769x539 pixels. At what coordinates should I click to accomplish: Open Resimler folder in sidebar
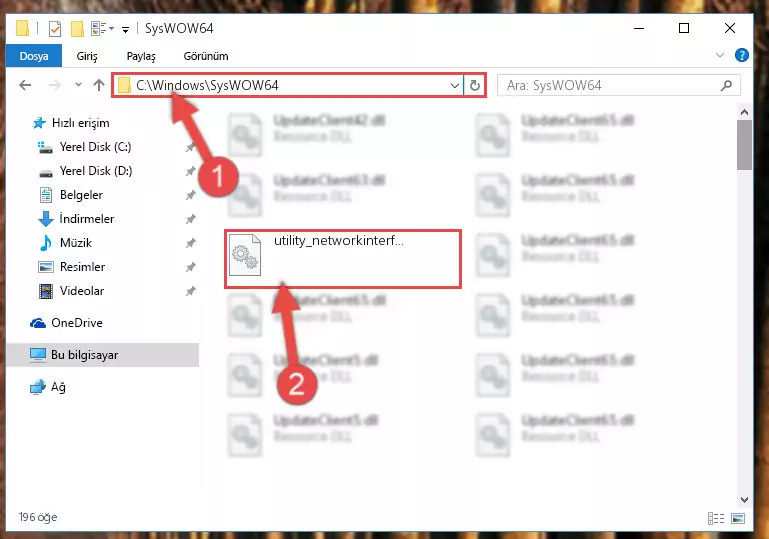click(x=82, y=267)
